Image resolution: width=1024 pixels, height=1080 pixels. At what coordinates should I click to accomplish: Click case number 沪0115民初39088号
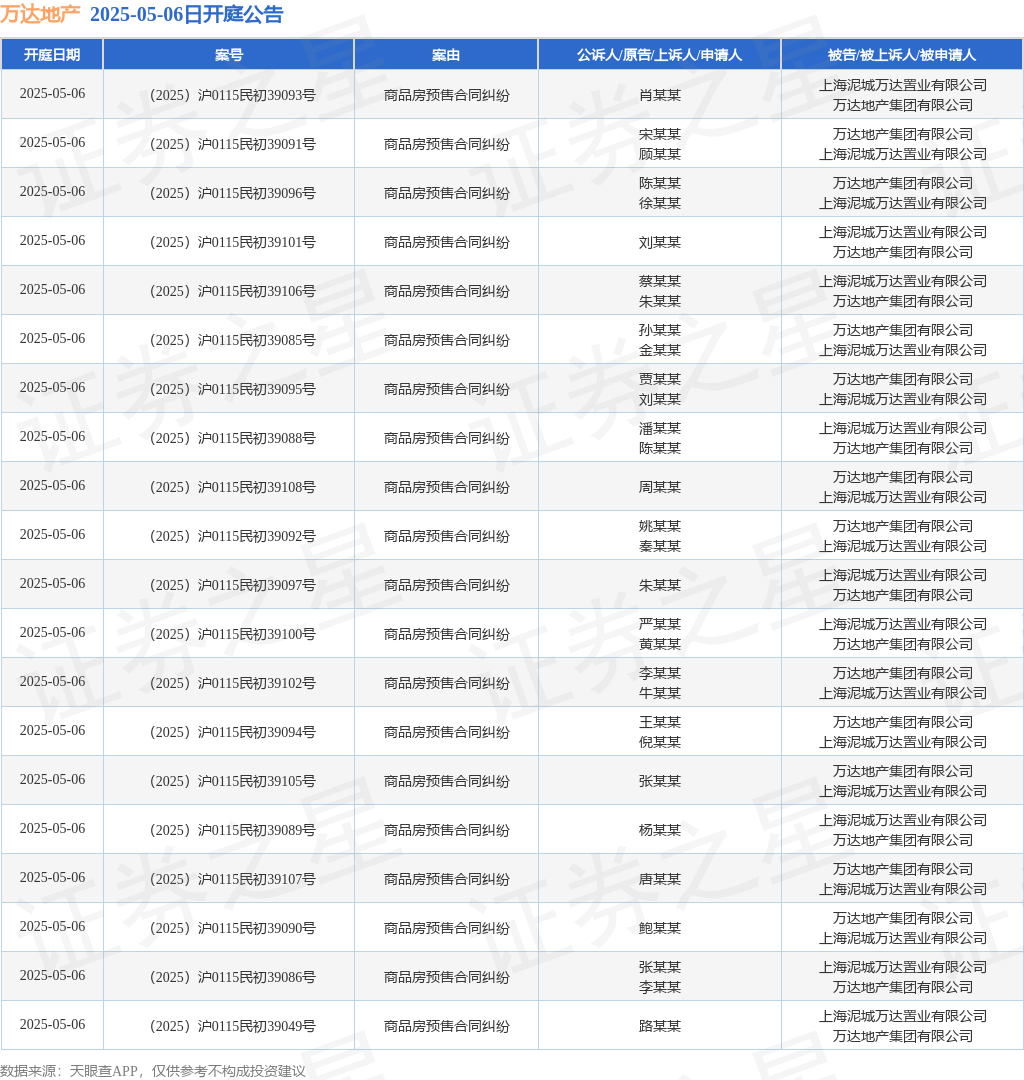233,437
